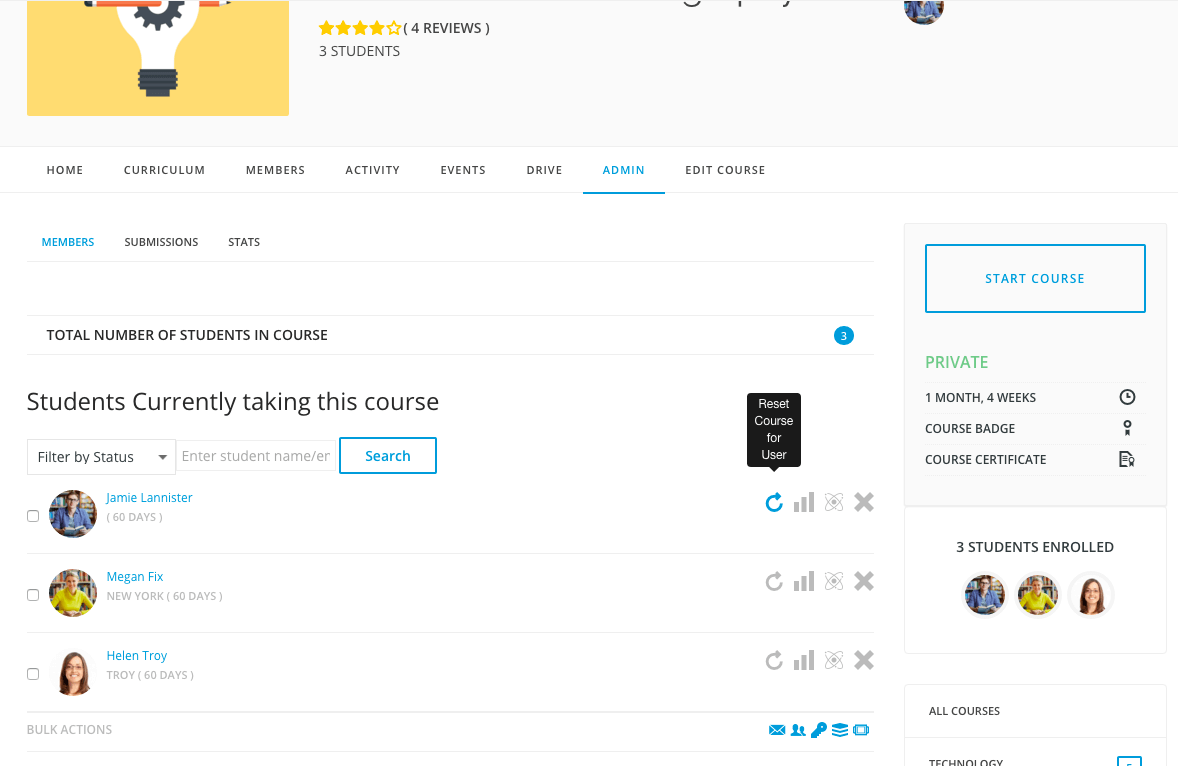The width and height of the screenshot is (1178, 766).
Task: Click the bulk message envelope icon
Action: click(777, 730)
